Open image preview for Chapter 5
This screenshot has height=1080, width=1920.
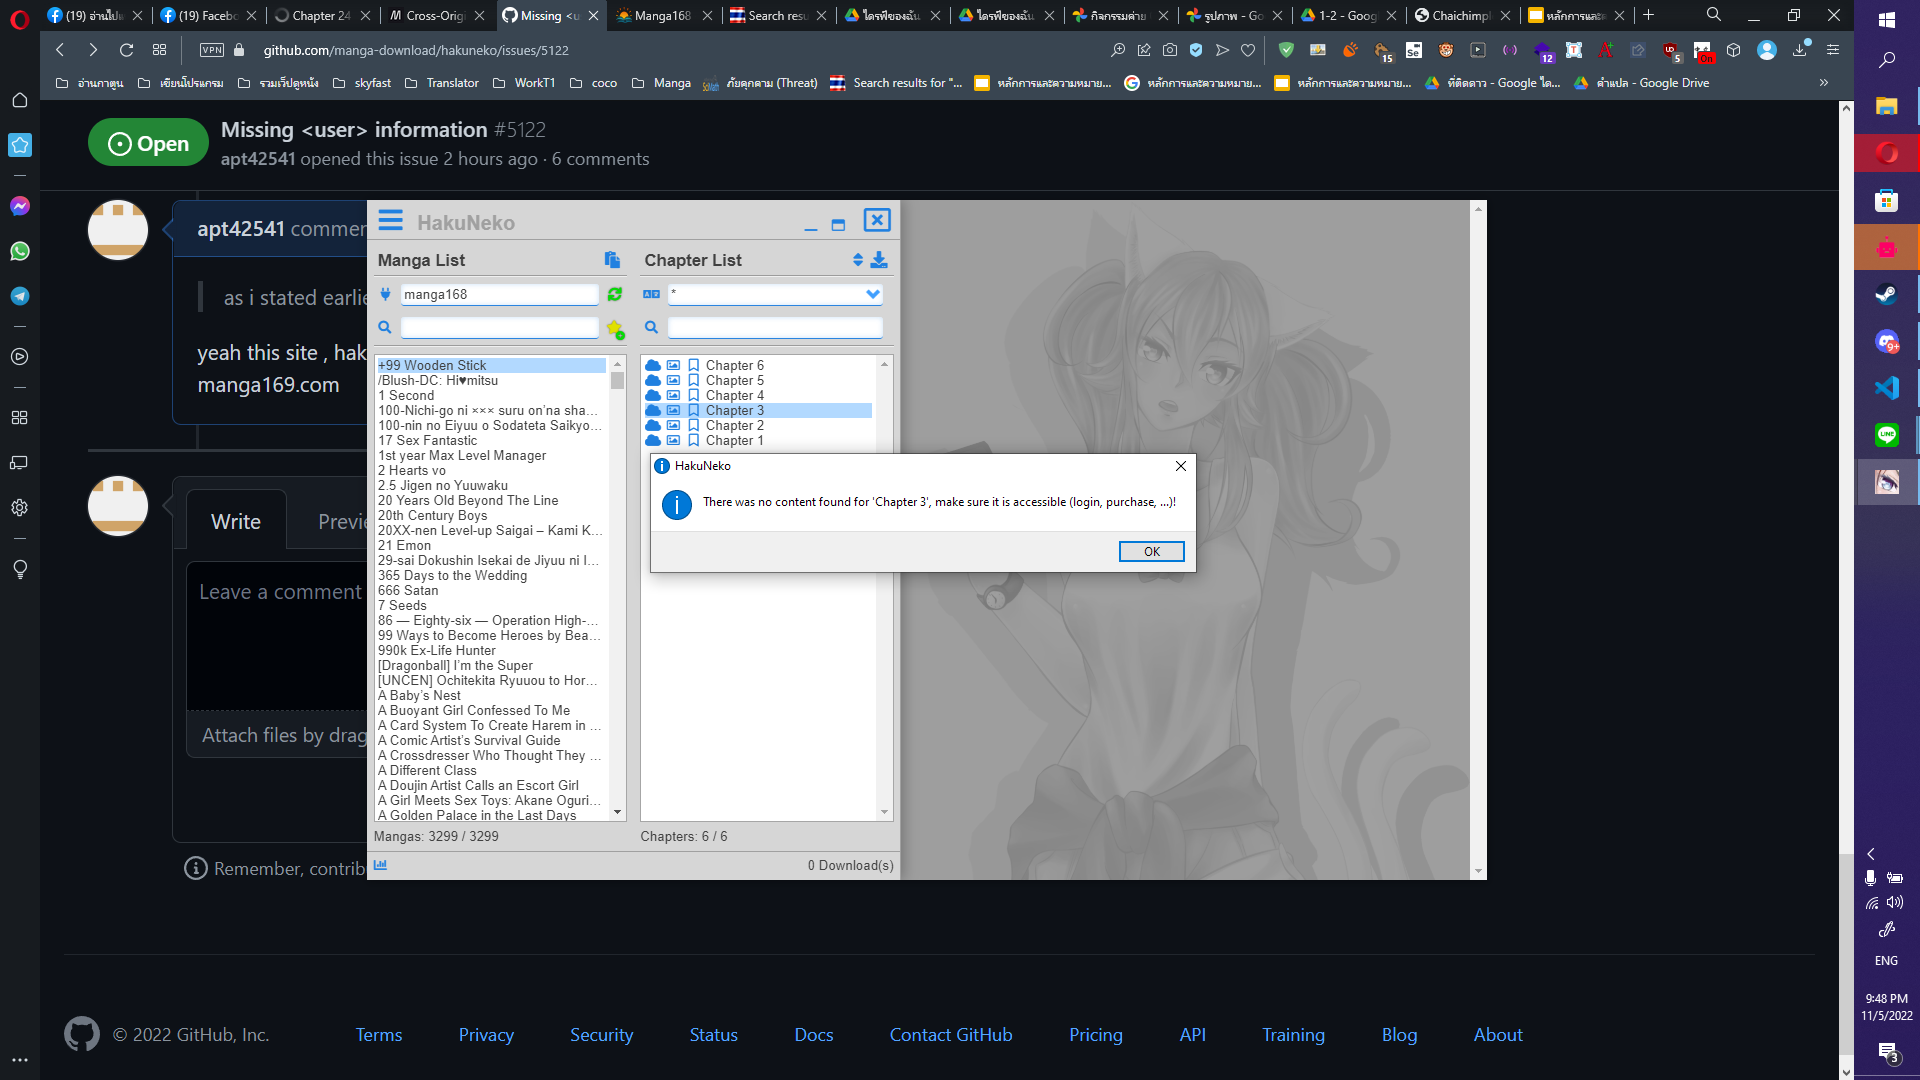pyautogui.click(x=673, y=380)
